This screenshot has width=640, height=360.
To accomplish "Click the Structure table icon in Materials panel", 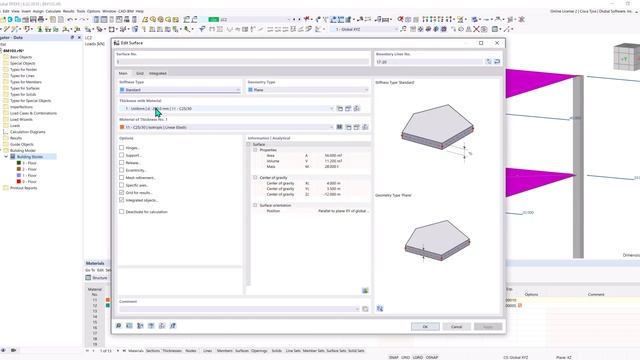I will coord(88,278).
